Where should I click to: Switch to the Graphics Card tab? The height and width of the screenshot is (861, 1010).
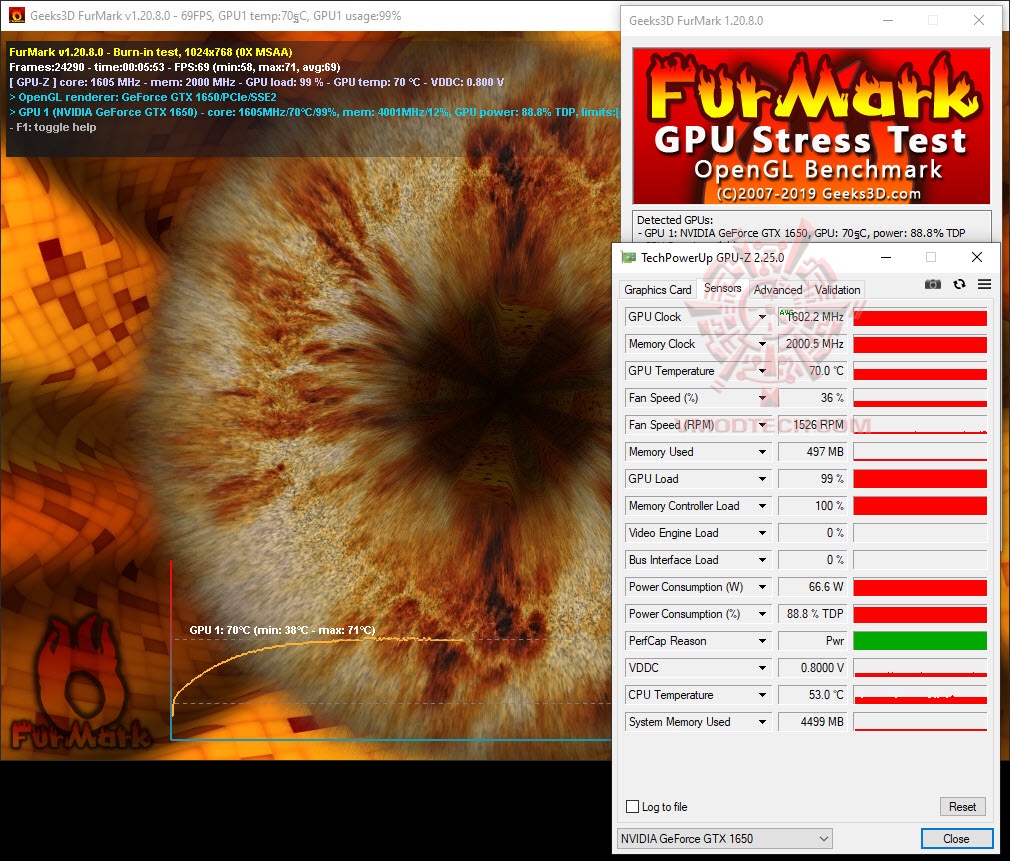[x=658, y=290]
